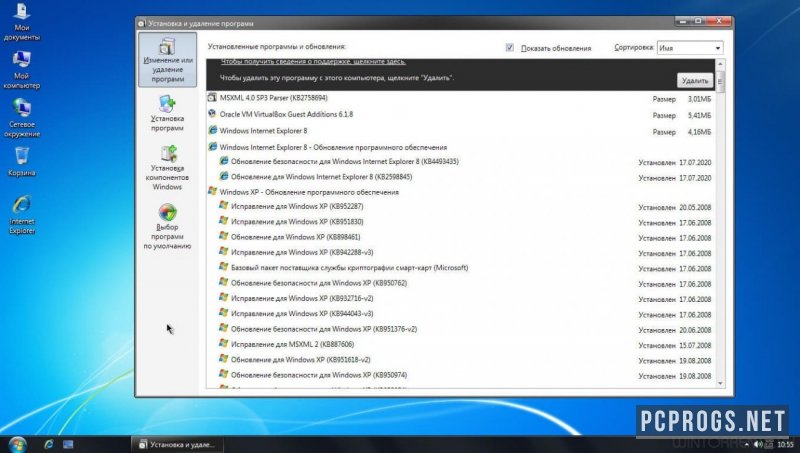Click icon beside KB2598845 update
The width and height of the screenshot is (800, 453).
point(223,176)
